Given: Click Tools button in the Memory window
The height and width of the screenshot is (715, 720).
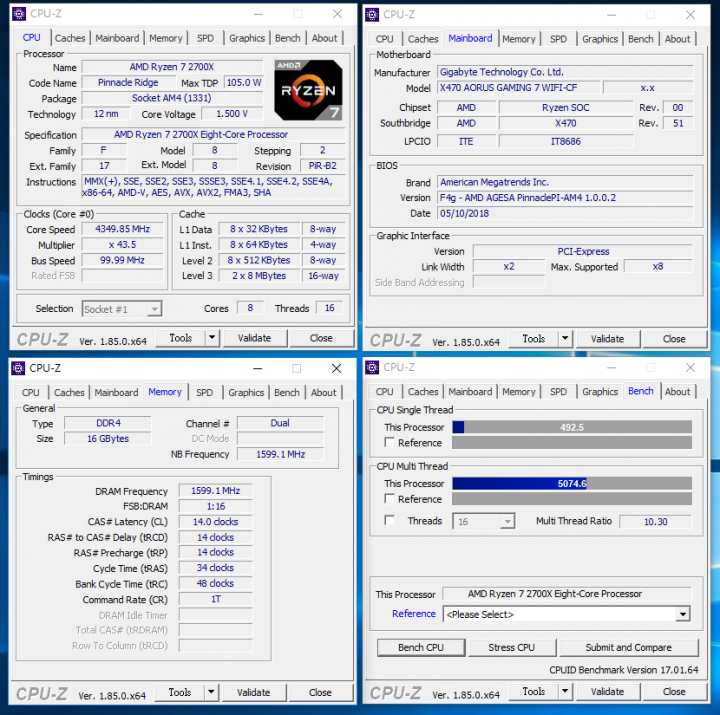Looking at the screenshot, I should (180, 692).
